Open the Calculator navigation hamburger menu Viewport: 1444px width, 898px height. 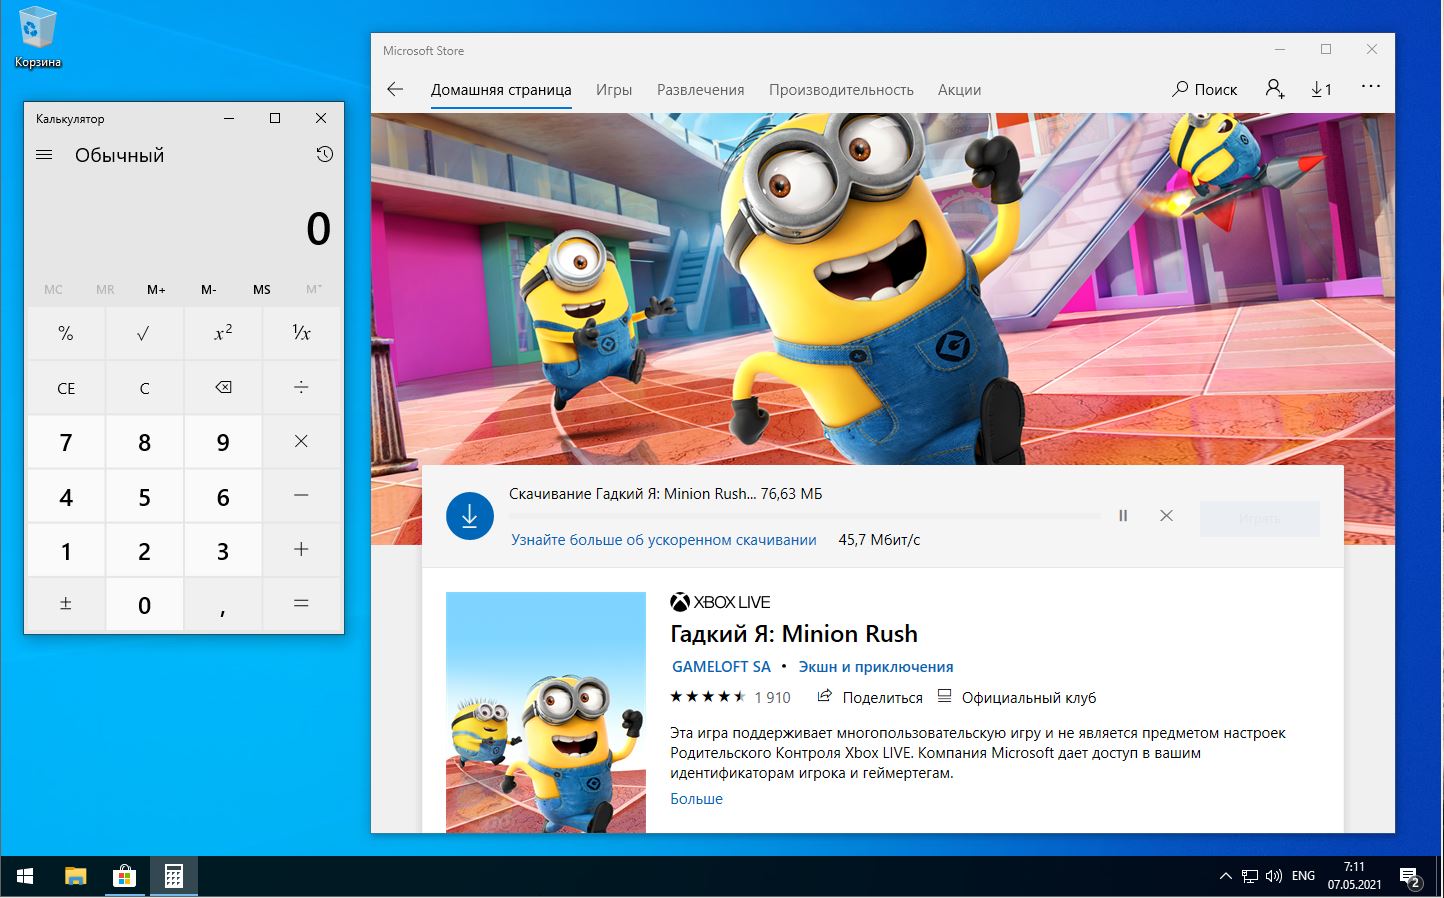click(44, 155)
